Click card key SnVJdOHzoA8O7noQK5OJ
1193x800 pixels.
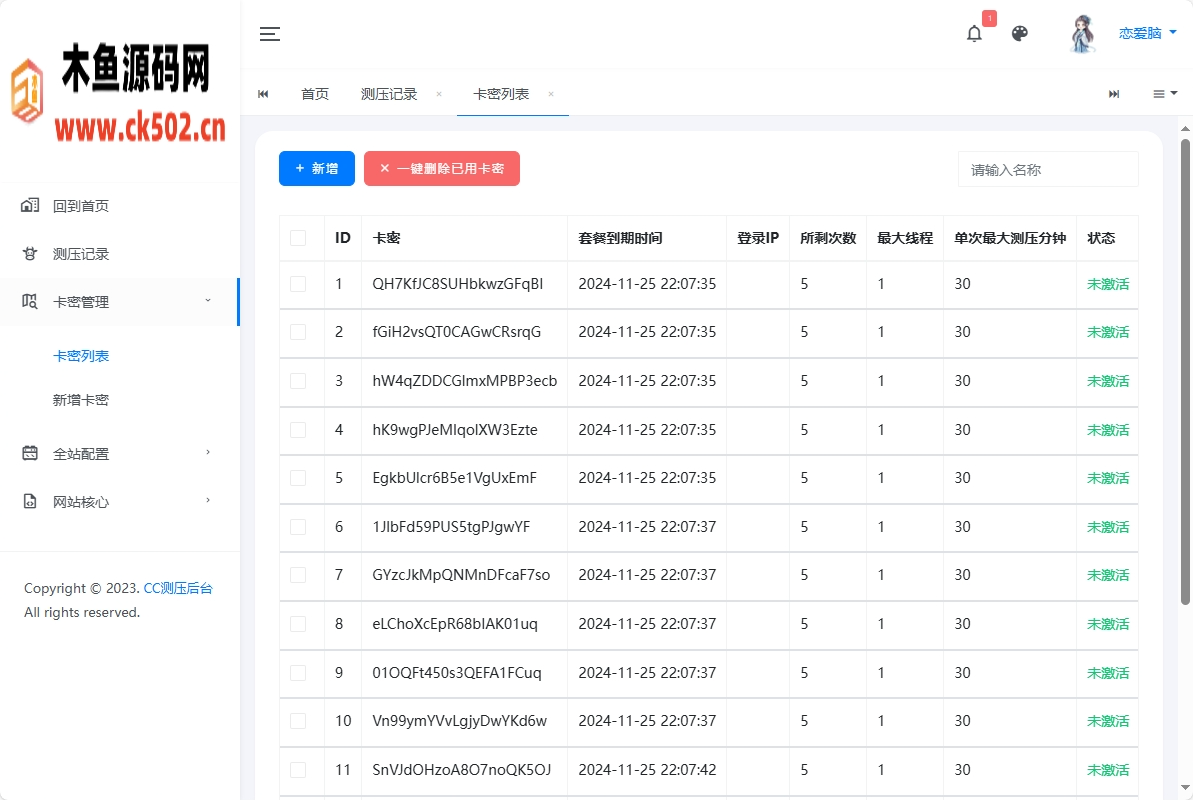coord(462,770)
